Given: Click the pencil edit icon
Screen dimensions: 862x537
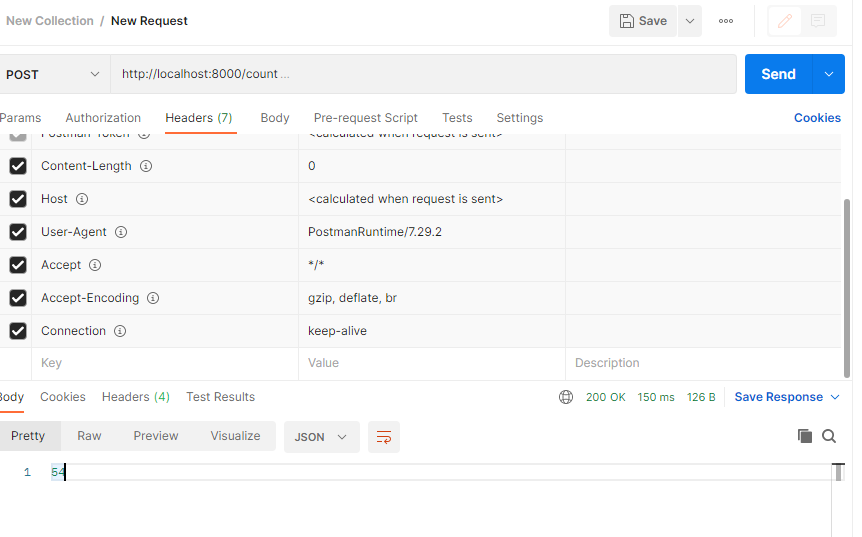Looking at the screenshot, I should pos(784,21).
